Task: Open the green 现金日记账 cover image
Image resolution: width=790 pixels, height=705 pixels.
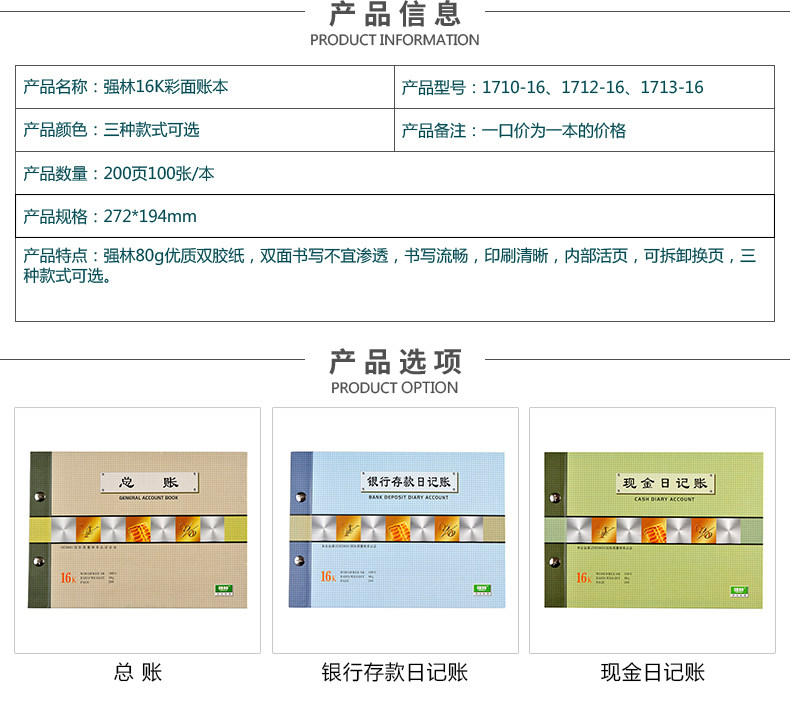Action: (652, 530)
